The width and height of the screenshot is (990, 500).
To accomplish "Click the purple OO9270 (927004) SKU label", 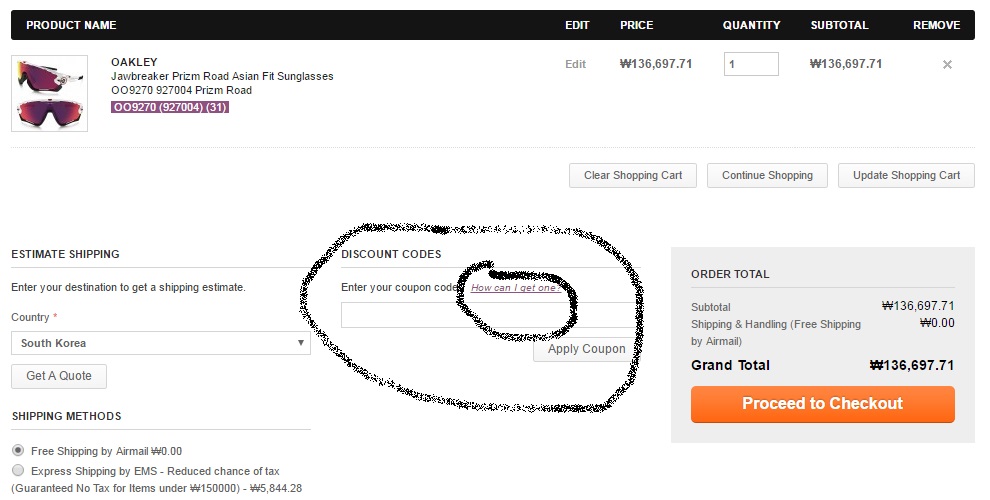I will coord(170,107).
